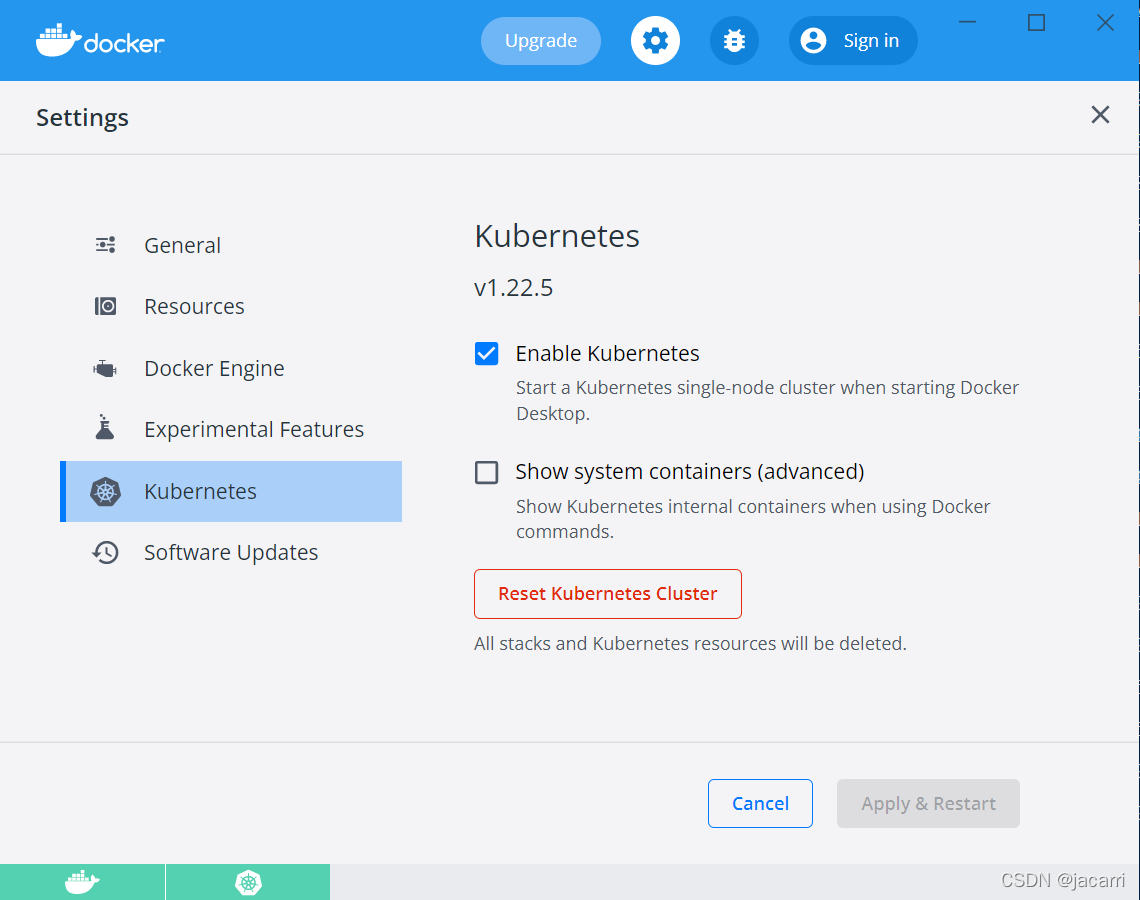
Task: Uncheck the Enable Kubernetes checkbox
Action: coord(486,353)
